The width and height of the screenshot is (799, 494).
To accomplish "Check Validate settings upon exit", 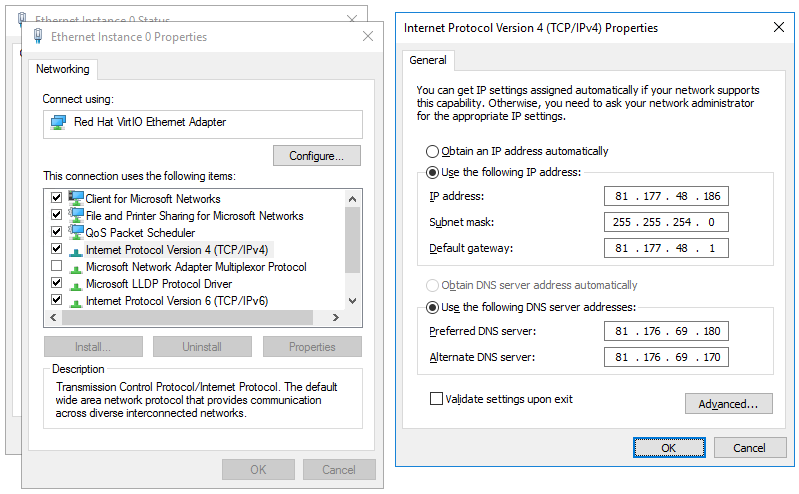I will pos(436,399).
